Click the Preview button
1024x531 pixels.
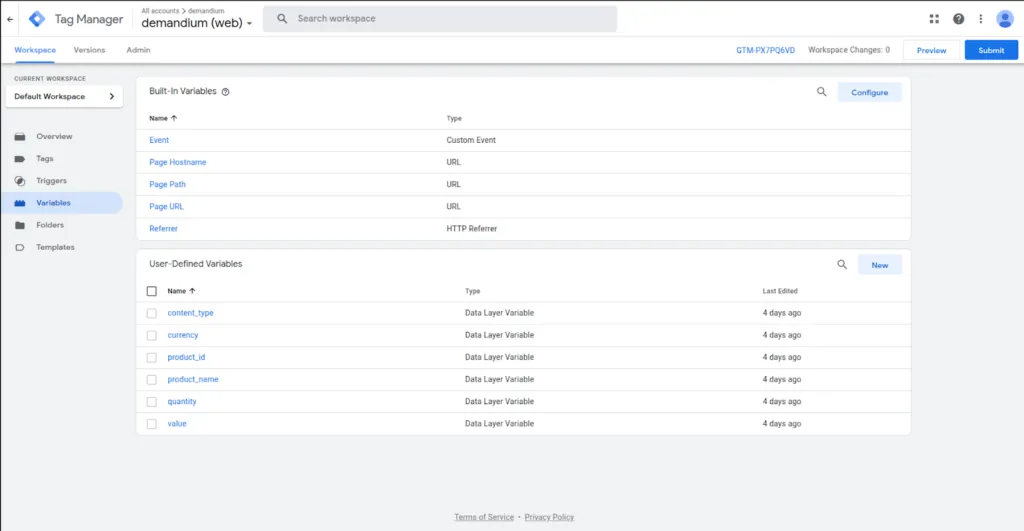coord(931,50)
